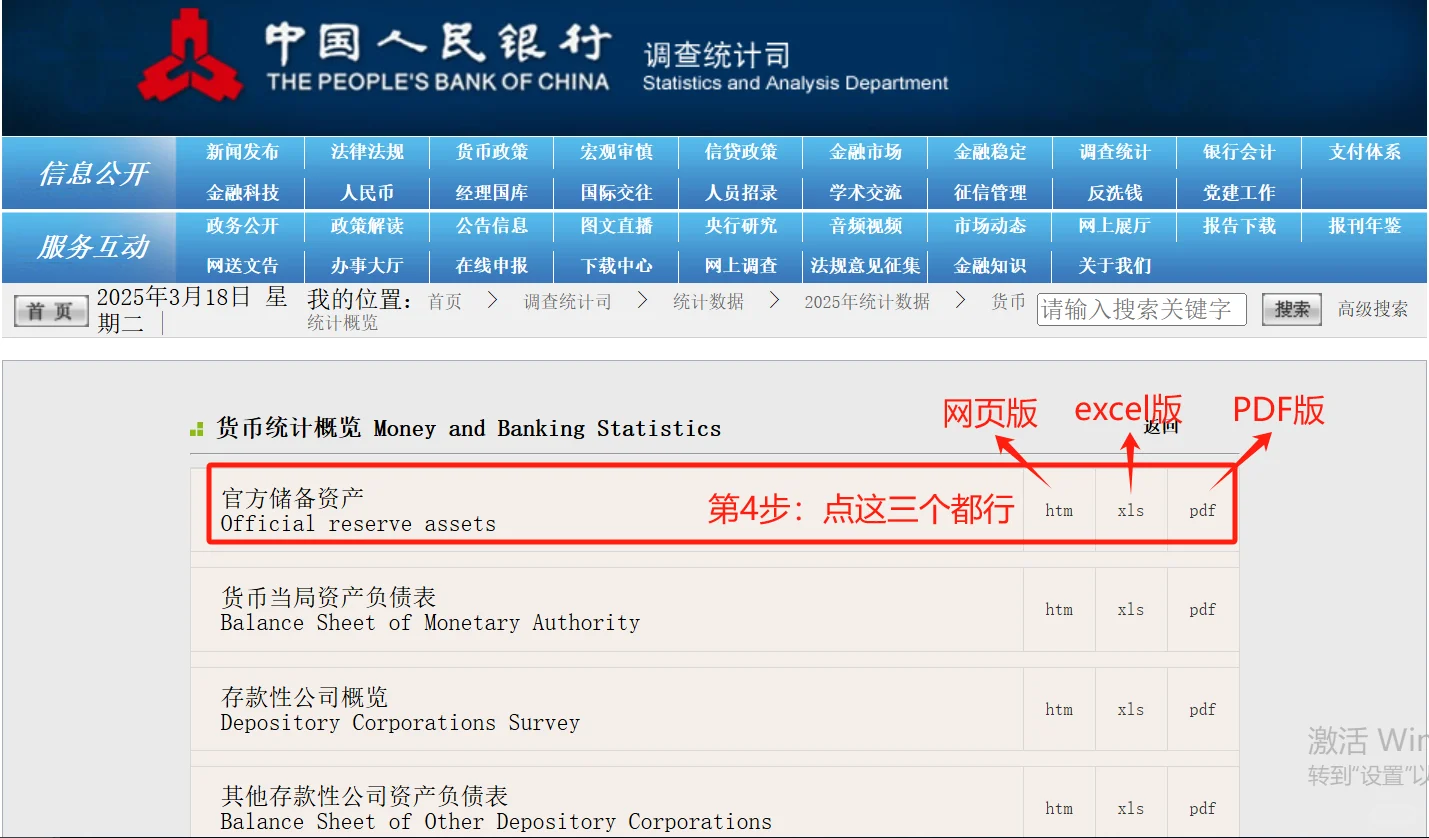The width and height of the screenshot is (1429, 838).
Task: Visit the 下载中心 page
Action: point(616,266)
